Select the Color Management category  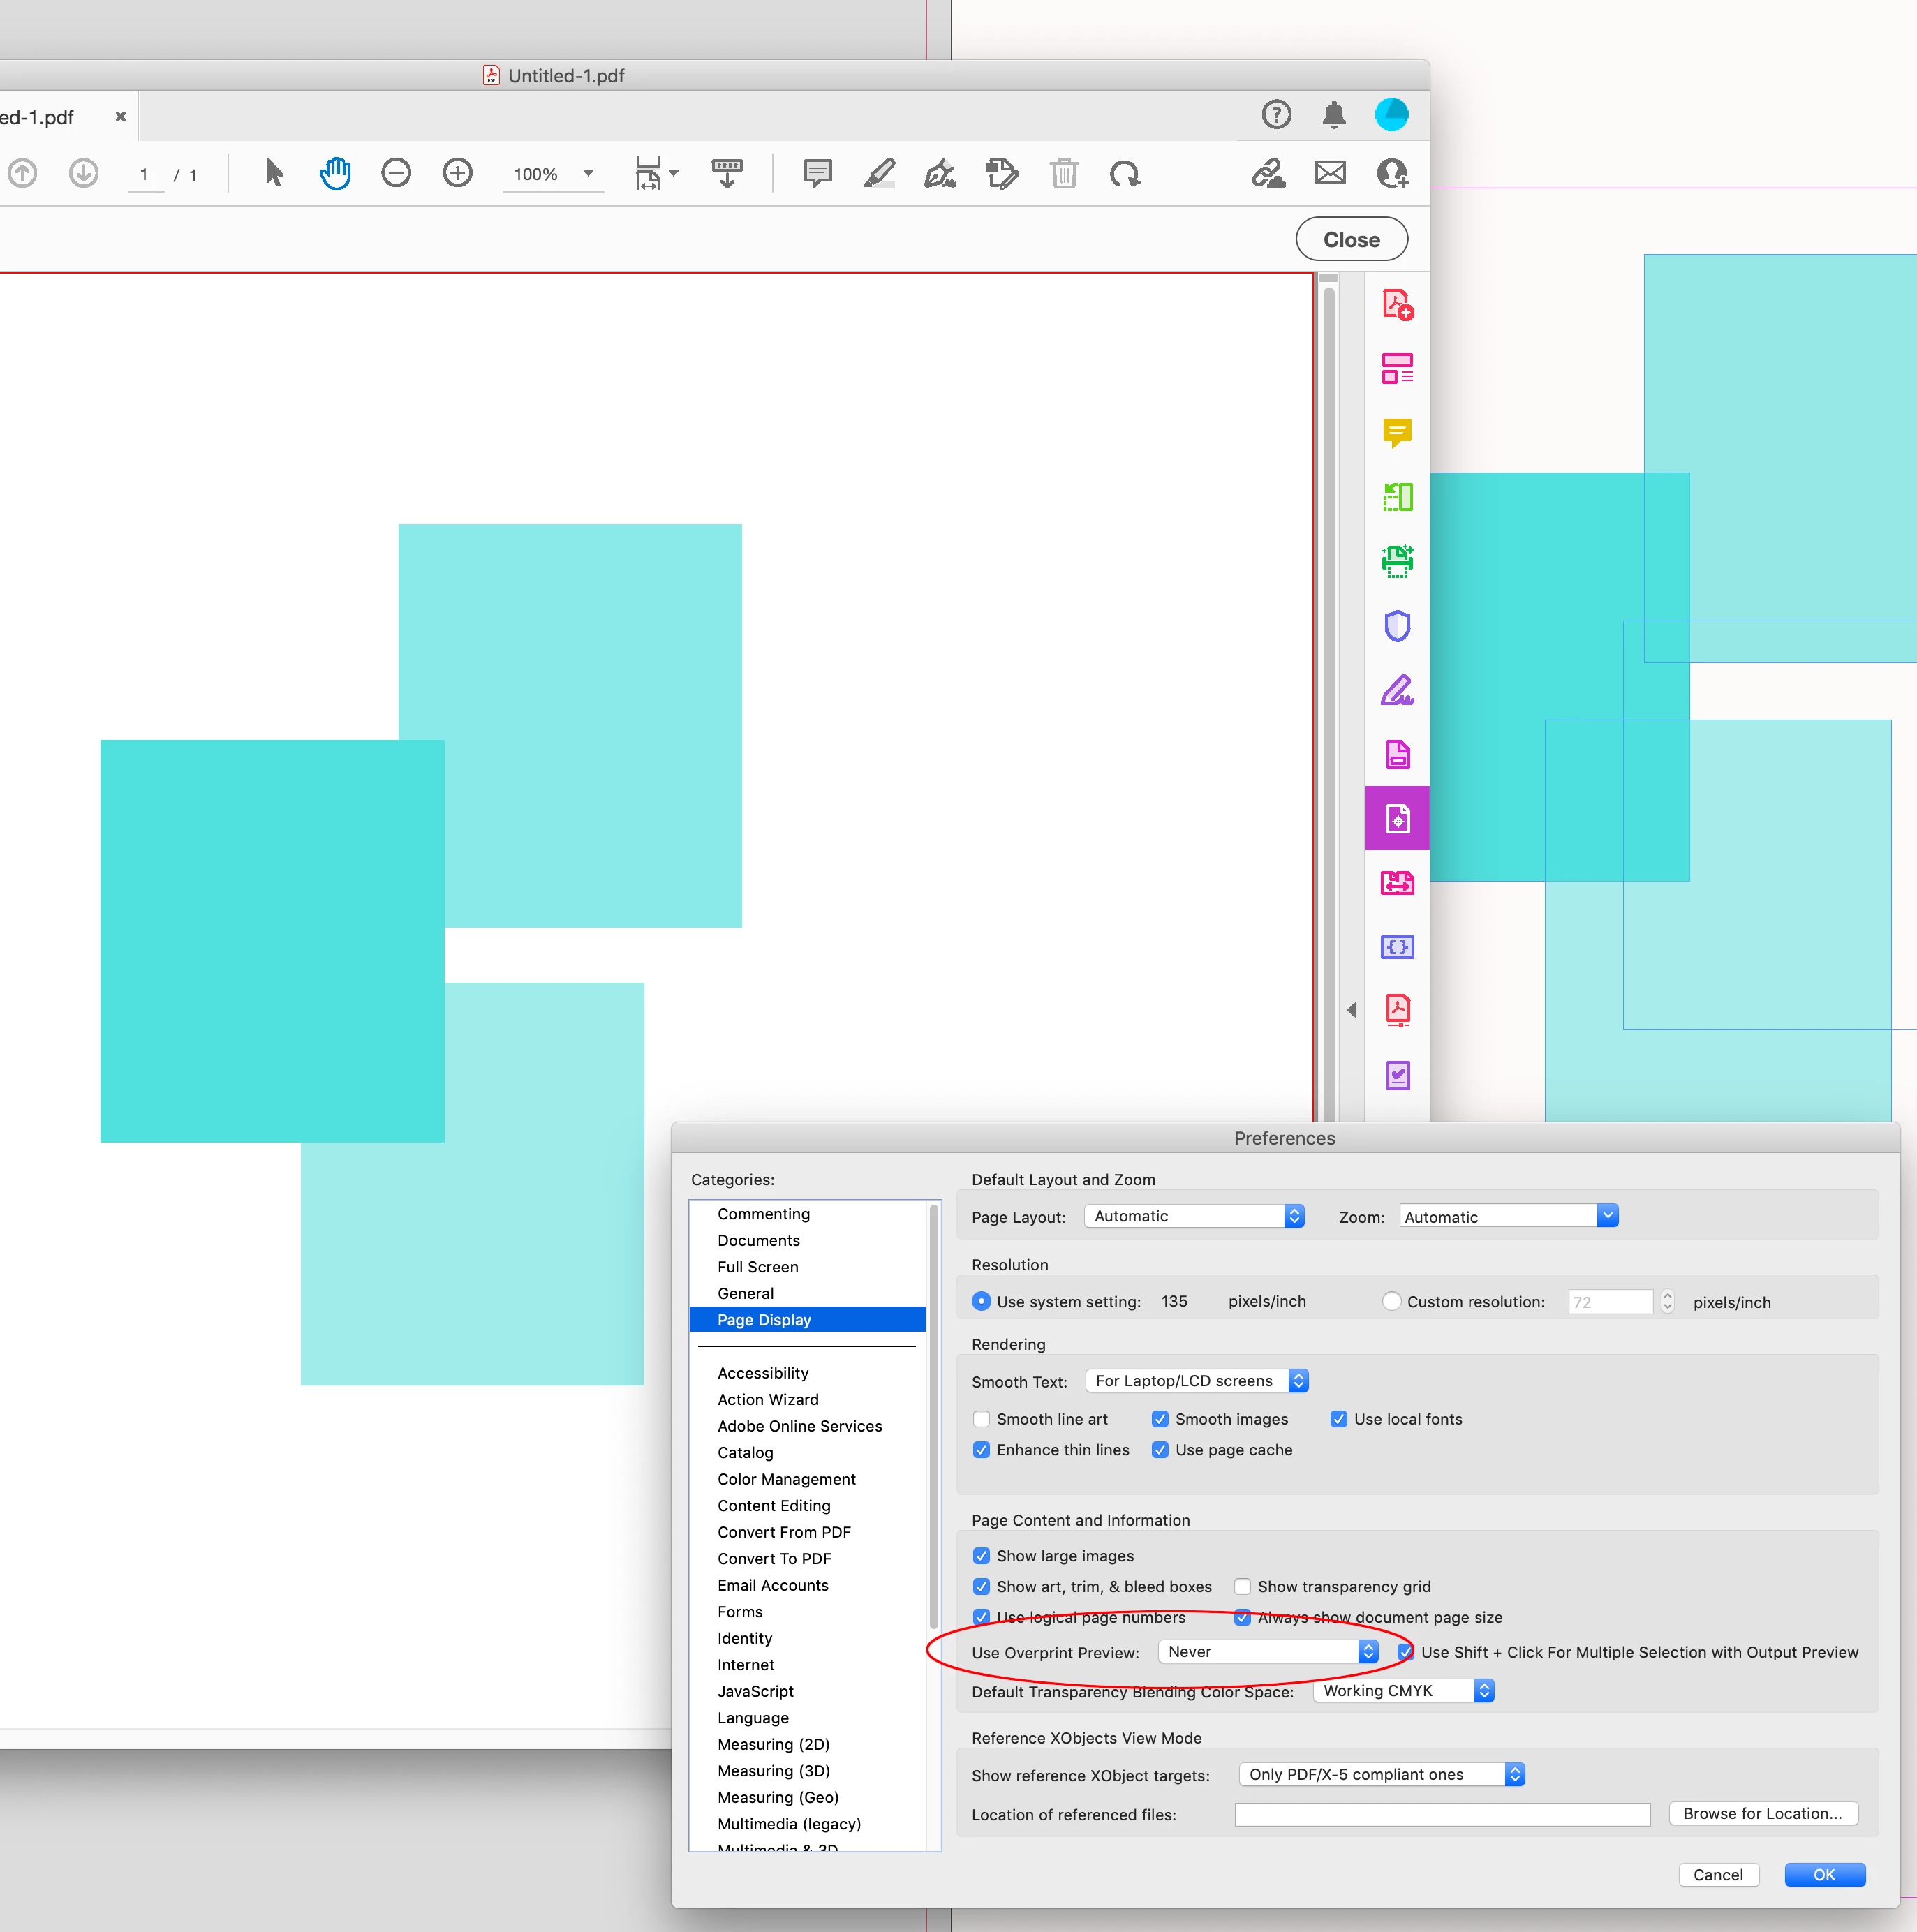(x=786, y=1479)
